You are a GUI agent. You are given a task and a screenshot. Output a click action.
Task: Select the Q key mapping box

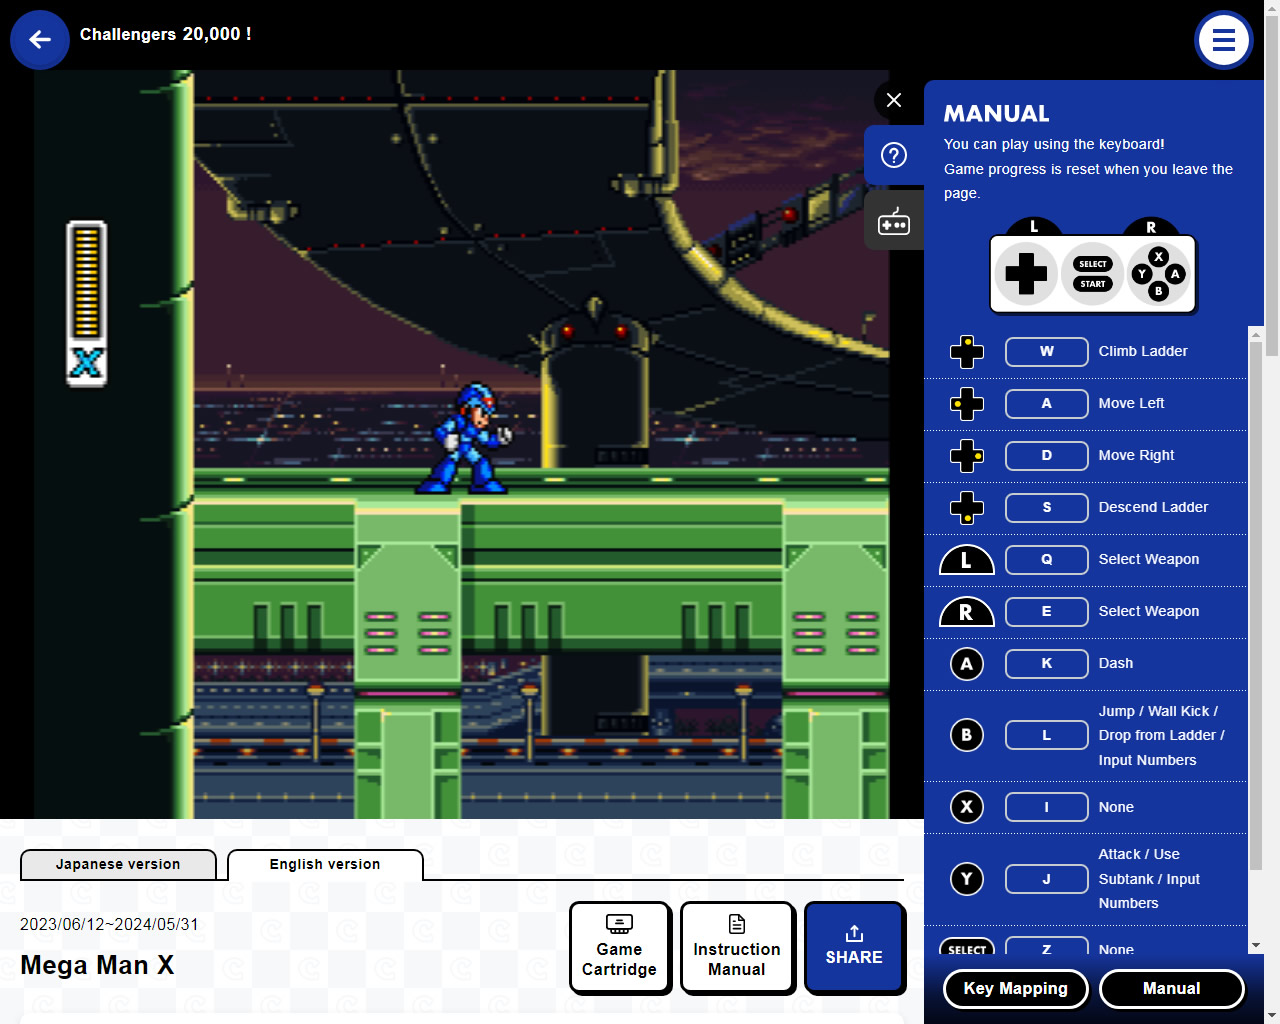pyautogui.click(x=1047, y=560)
